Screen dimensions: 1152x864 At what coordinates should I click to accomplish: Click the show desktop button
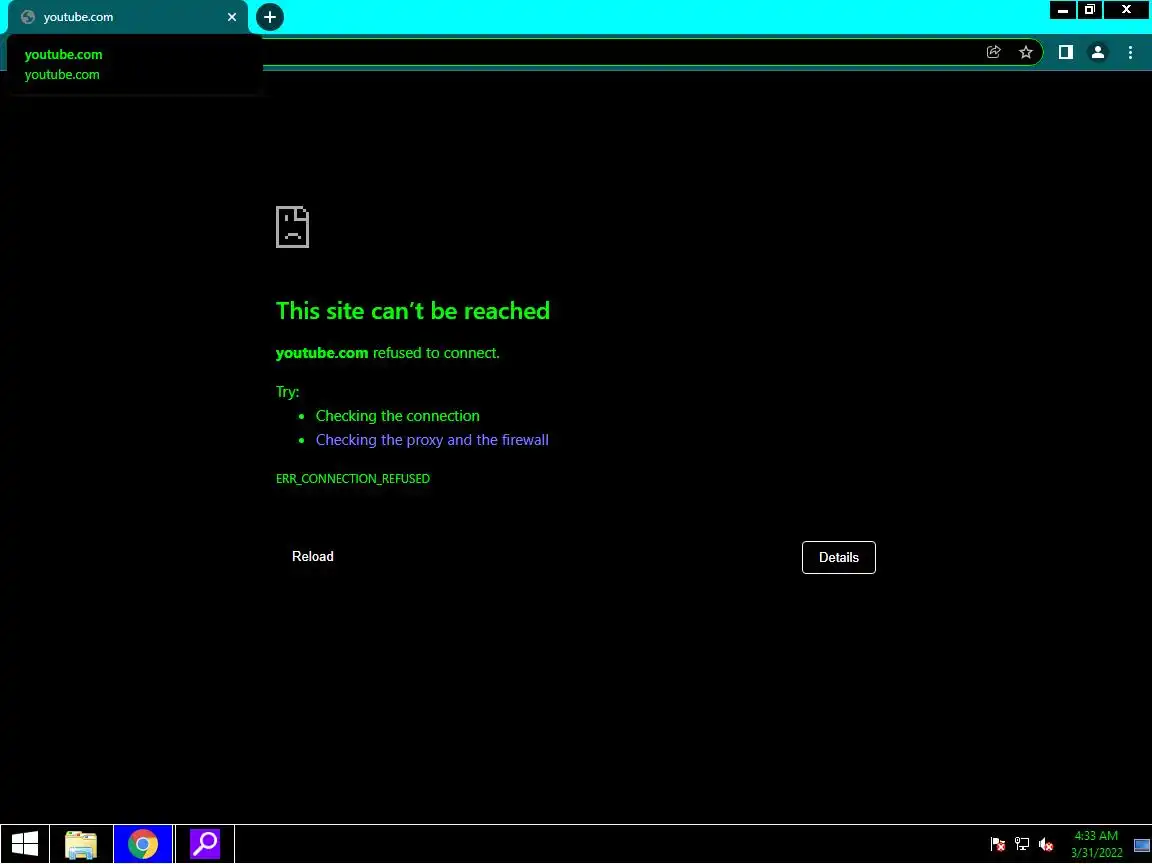[x=1142, y=844]
